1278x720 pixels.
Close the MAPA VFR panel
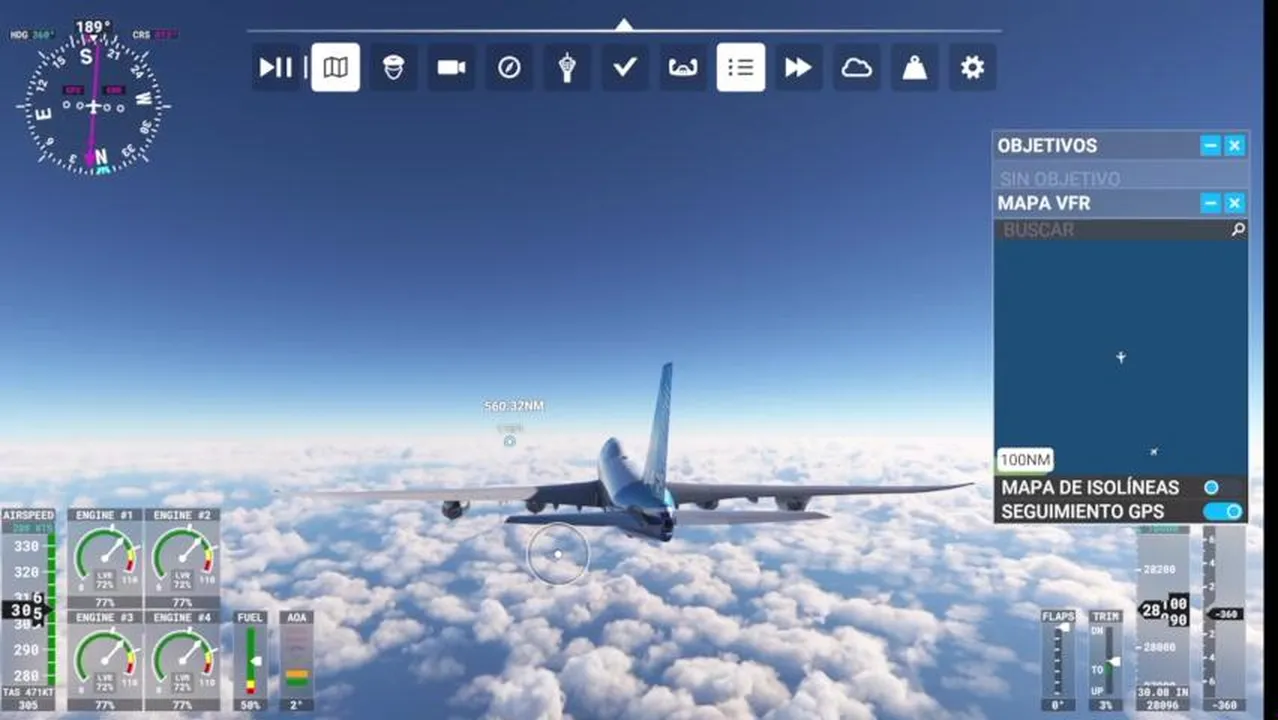coord(1235,203)
